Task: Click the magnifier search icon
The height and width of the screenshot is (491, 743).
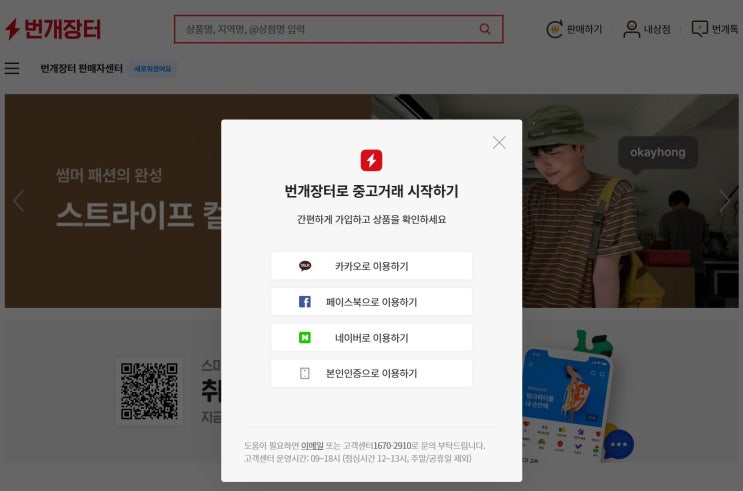Action: (485, 29)
